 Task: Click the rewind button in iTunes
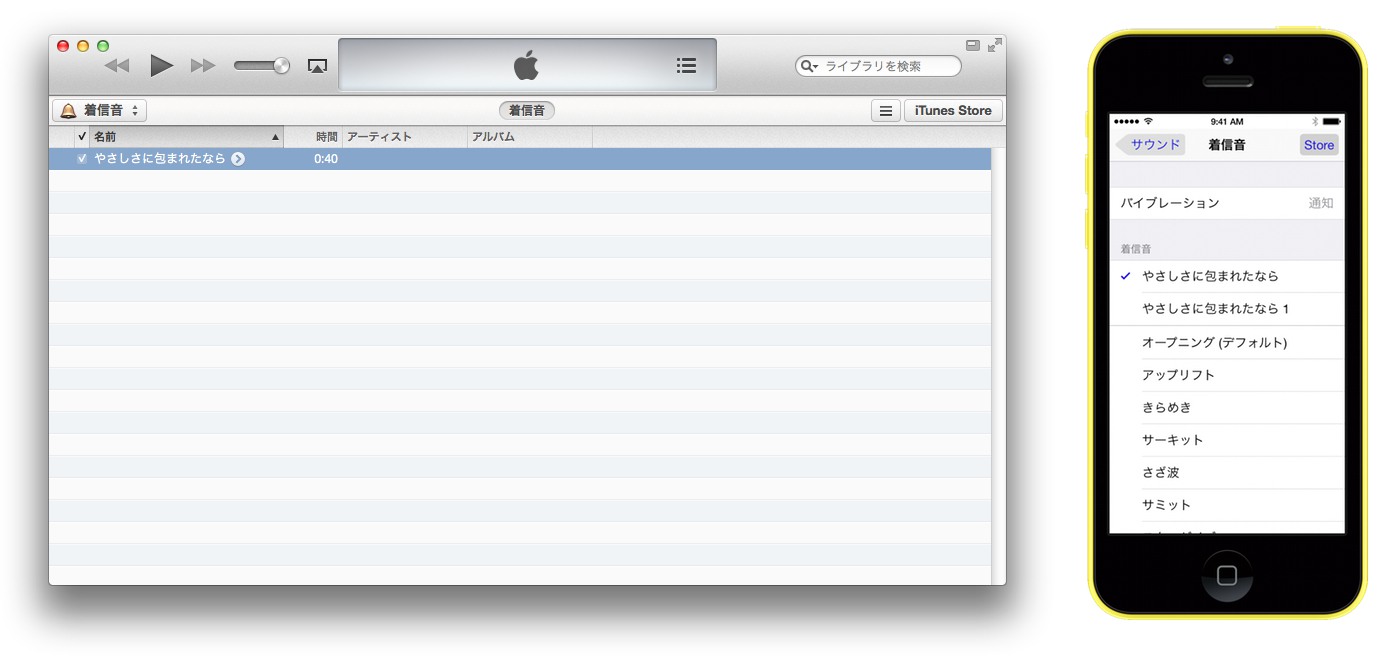coord(117,66)
